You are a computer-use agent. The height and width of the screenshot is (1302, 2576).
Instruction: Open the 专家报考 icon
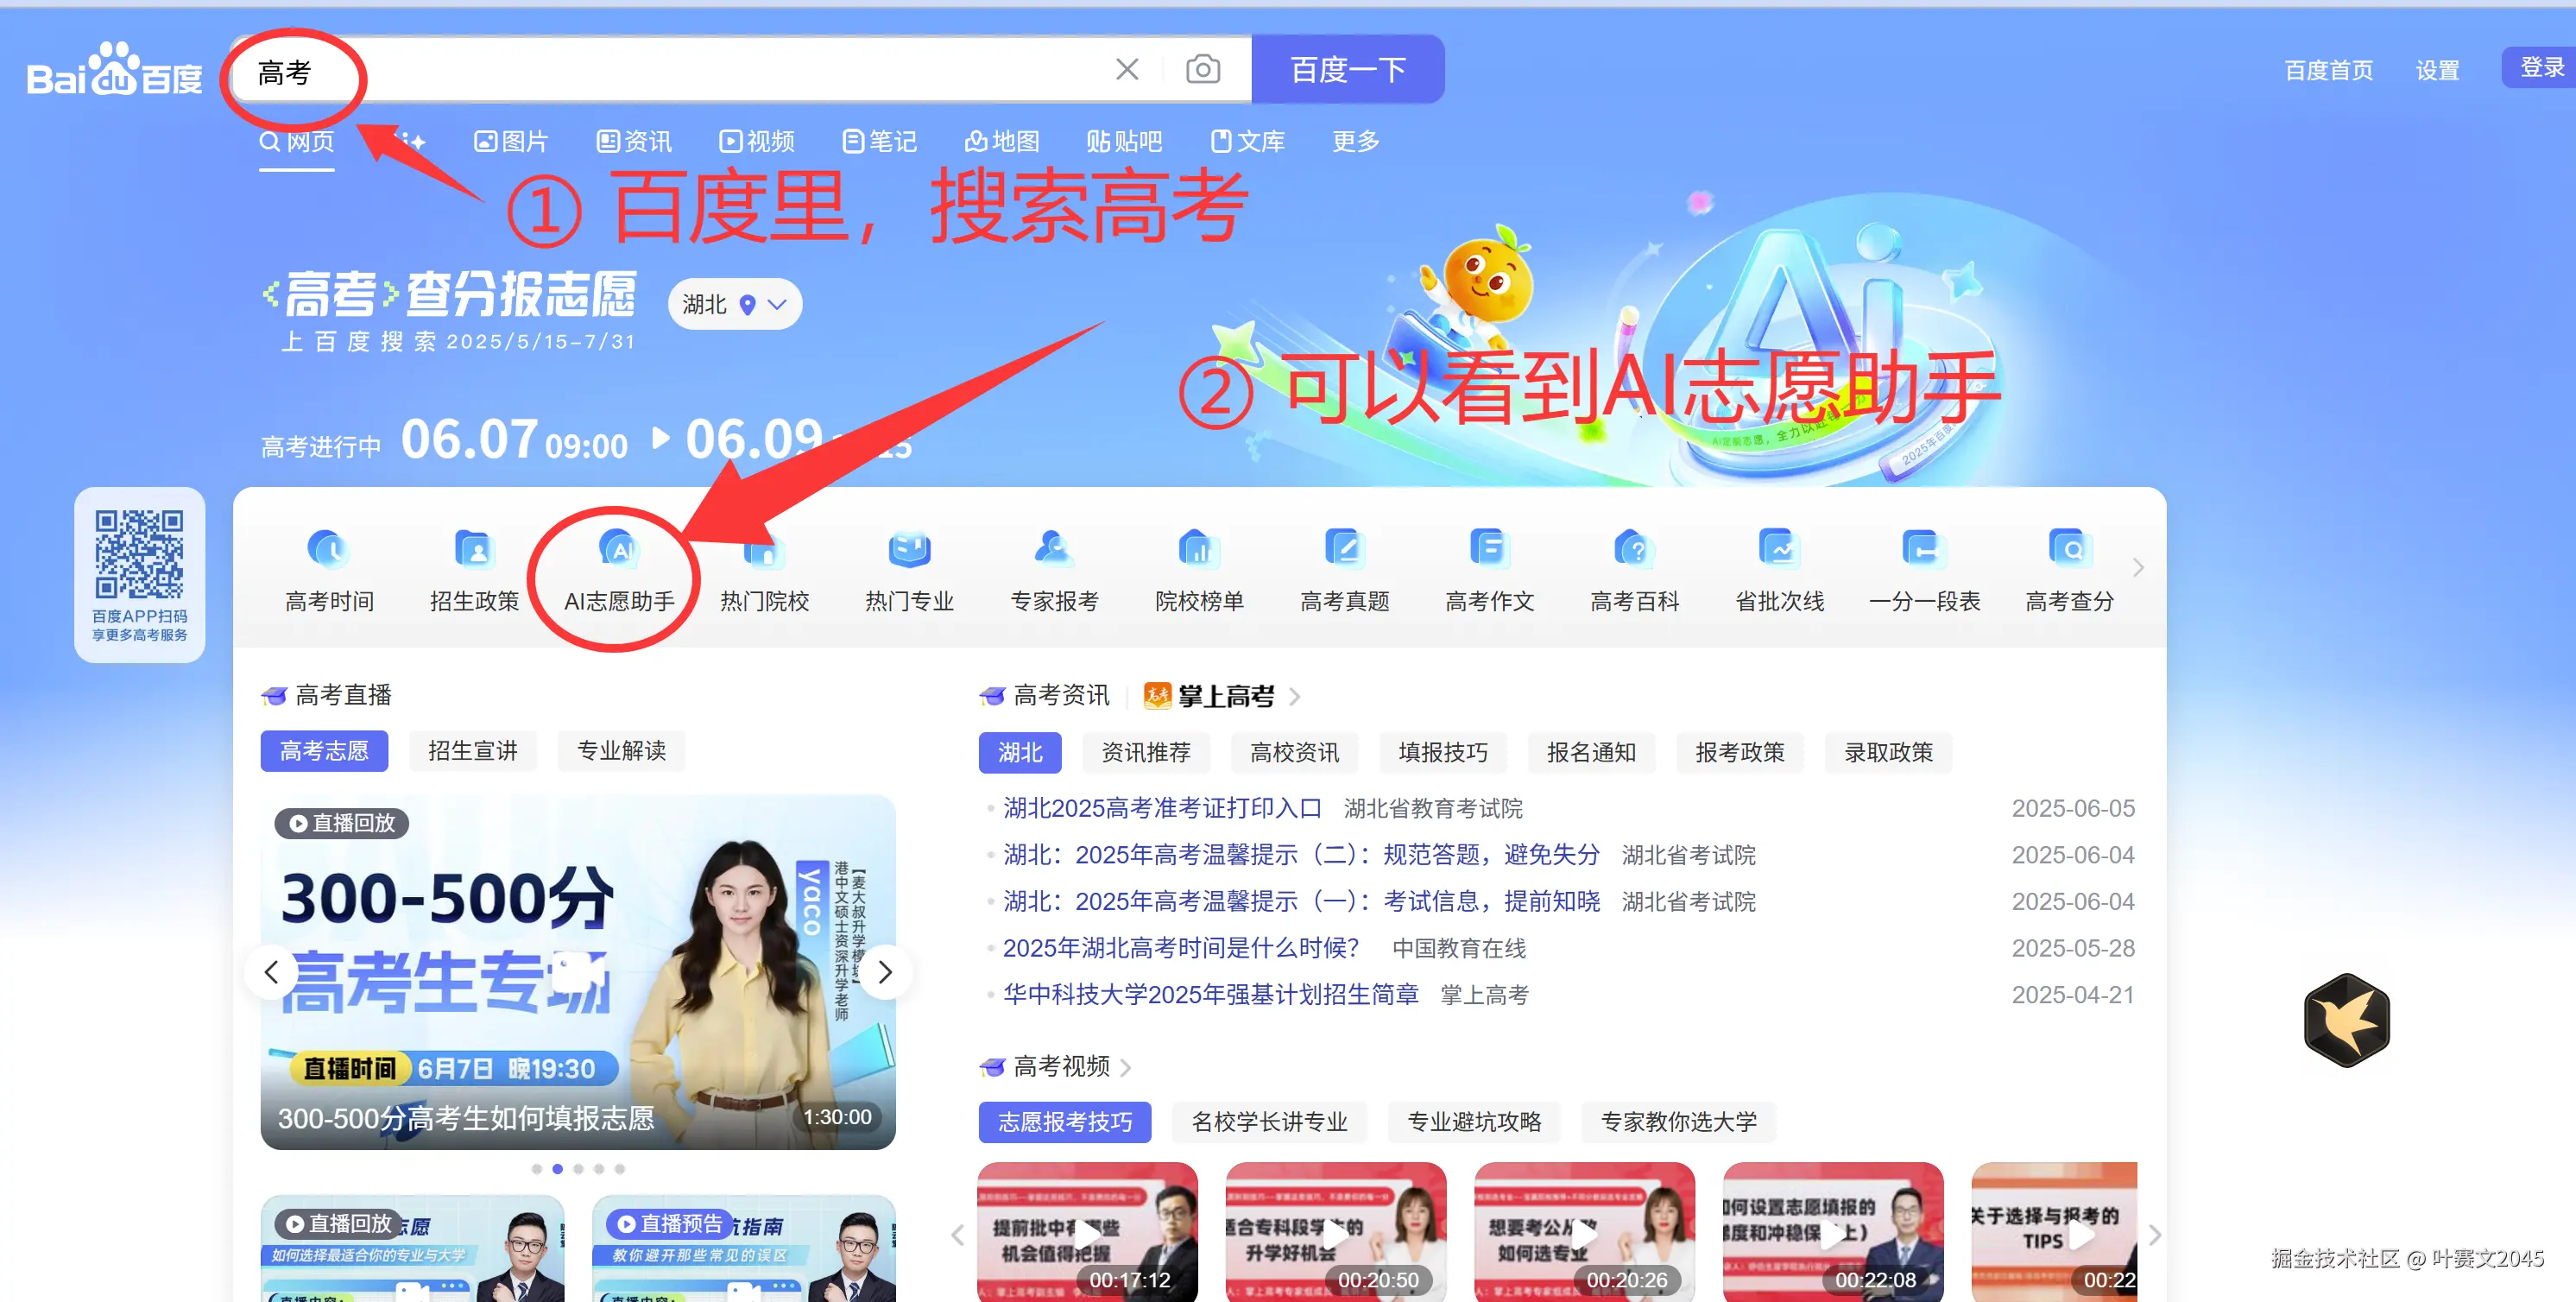(x=1054, y=550)
